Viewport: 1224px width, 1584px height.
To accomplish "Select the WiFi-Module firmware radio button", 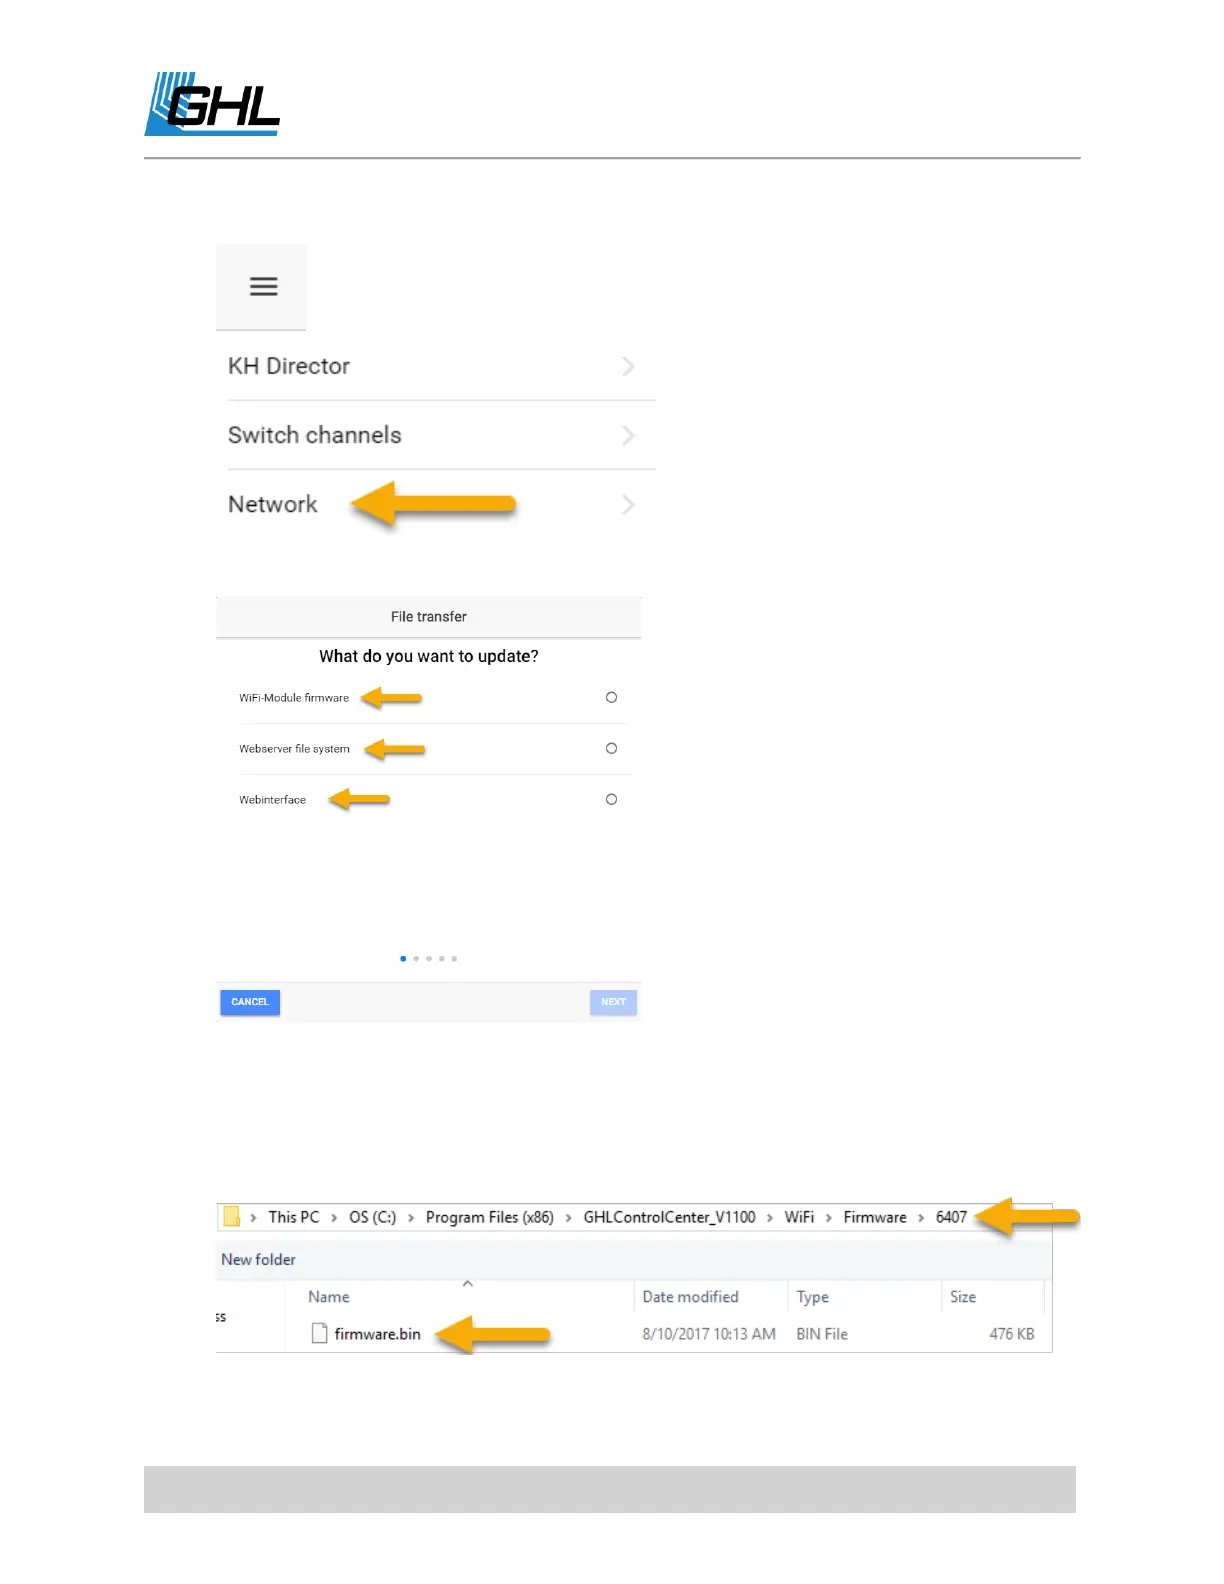I will point(611,697).
